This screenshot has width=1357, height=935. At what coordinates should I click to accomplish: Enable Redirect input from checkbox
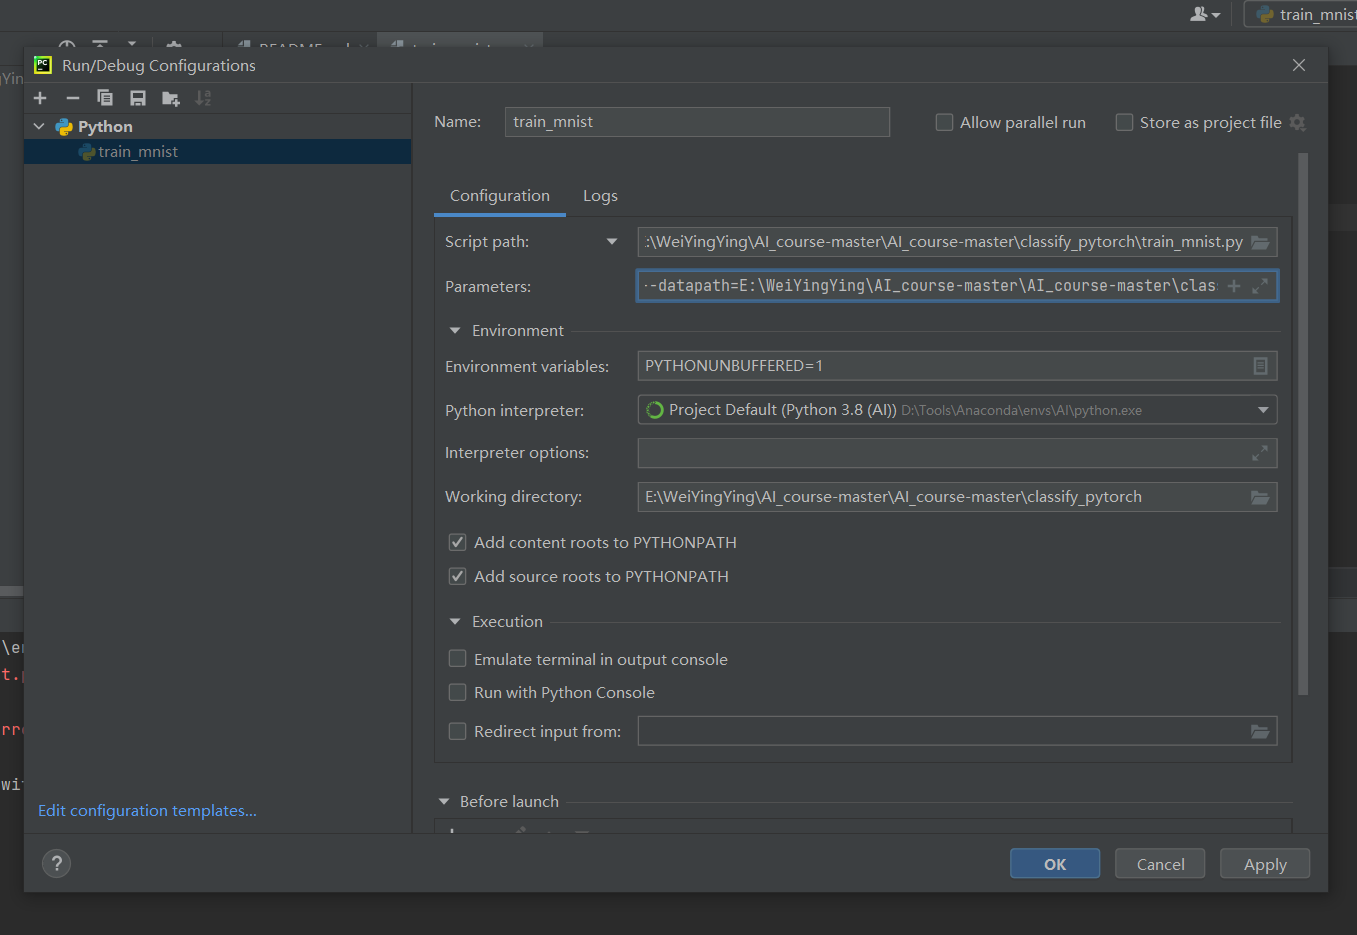457,731
